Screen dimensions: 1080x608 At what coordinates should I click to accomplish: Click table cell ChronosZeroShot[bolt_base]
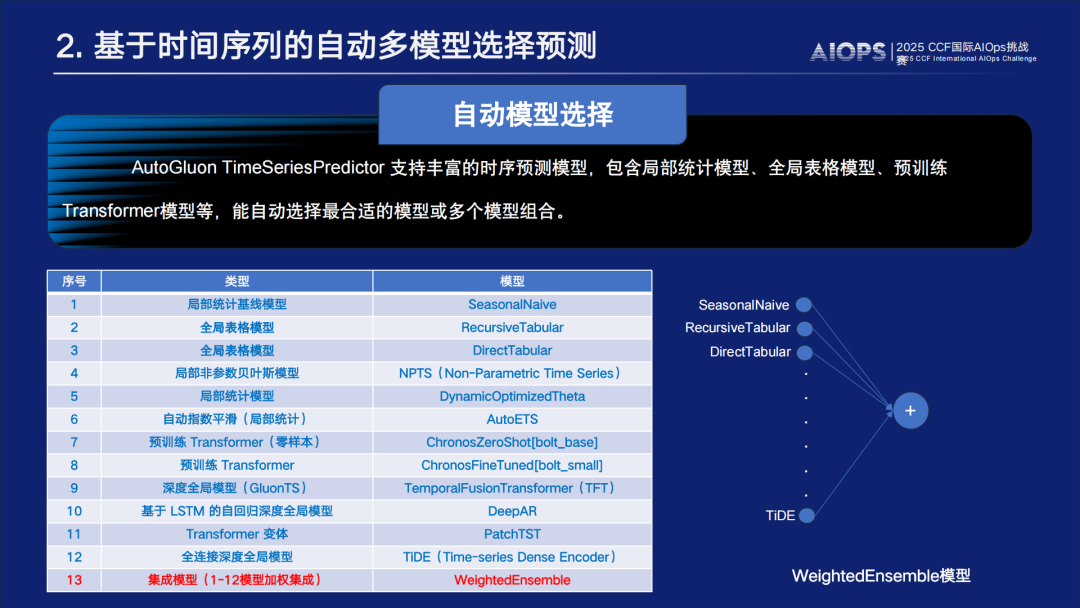512,442
